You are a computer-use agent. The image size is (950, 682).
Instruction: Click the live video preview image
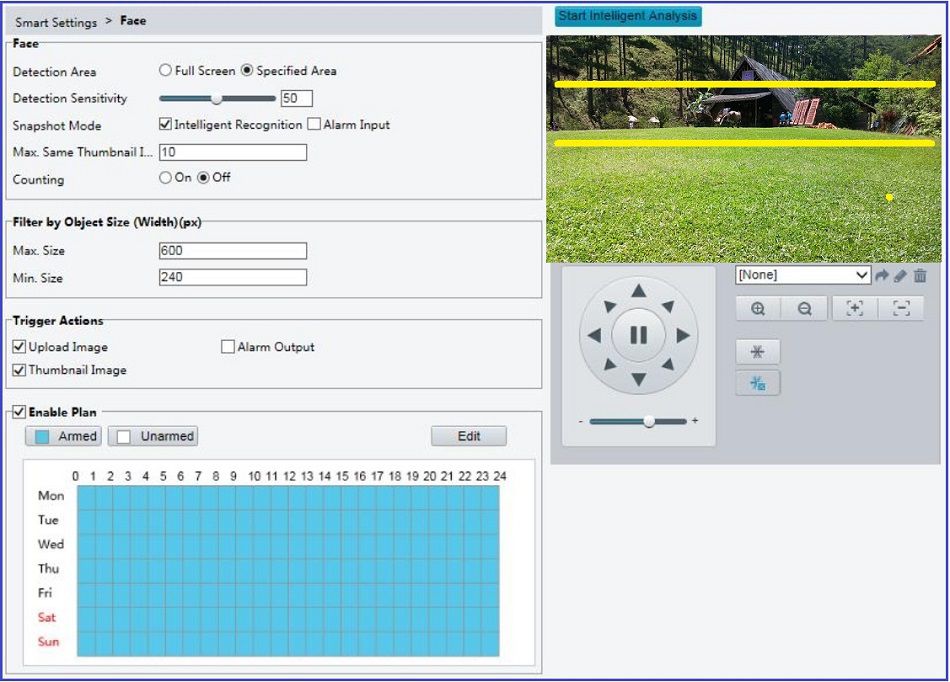tap(743, 148)
